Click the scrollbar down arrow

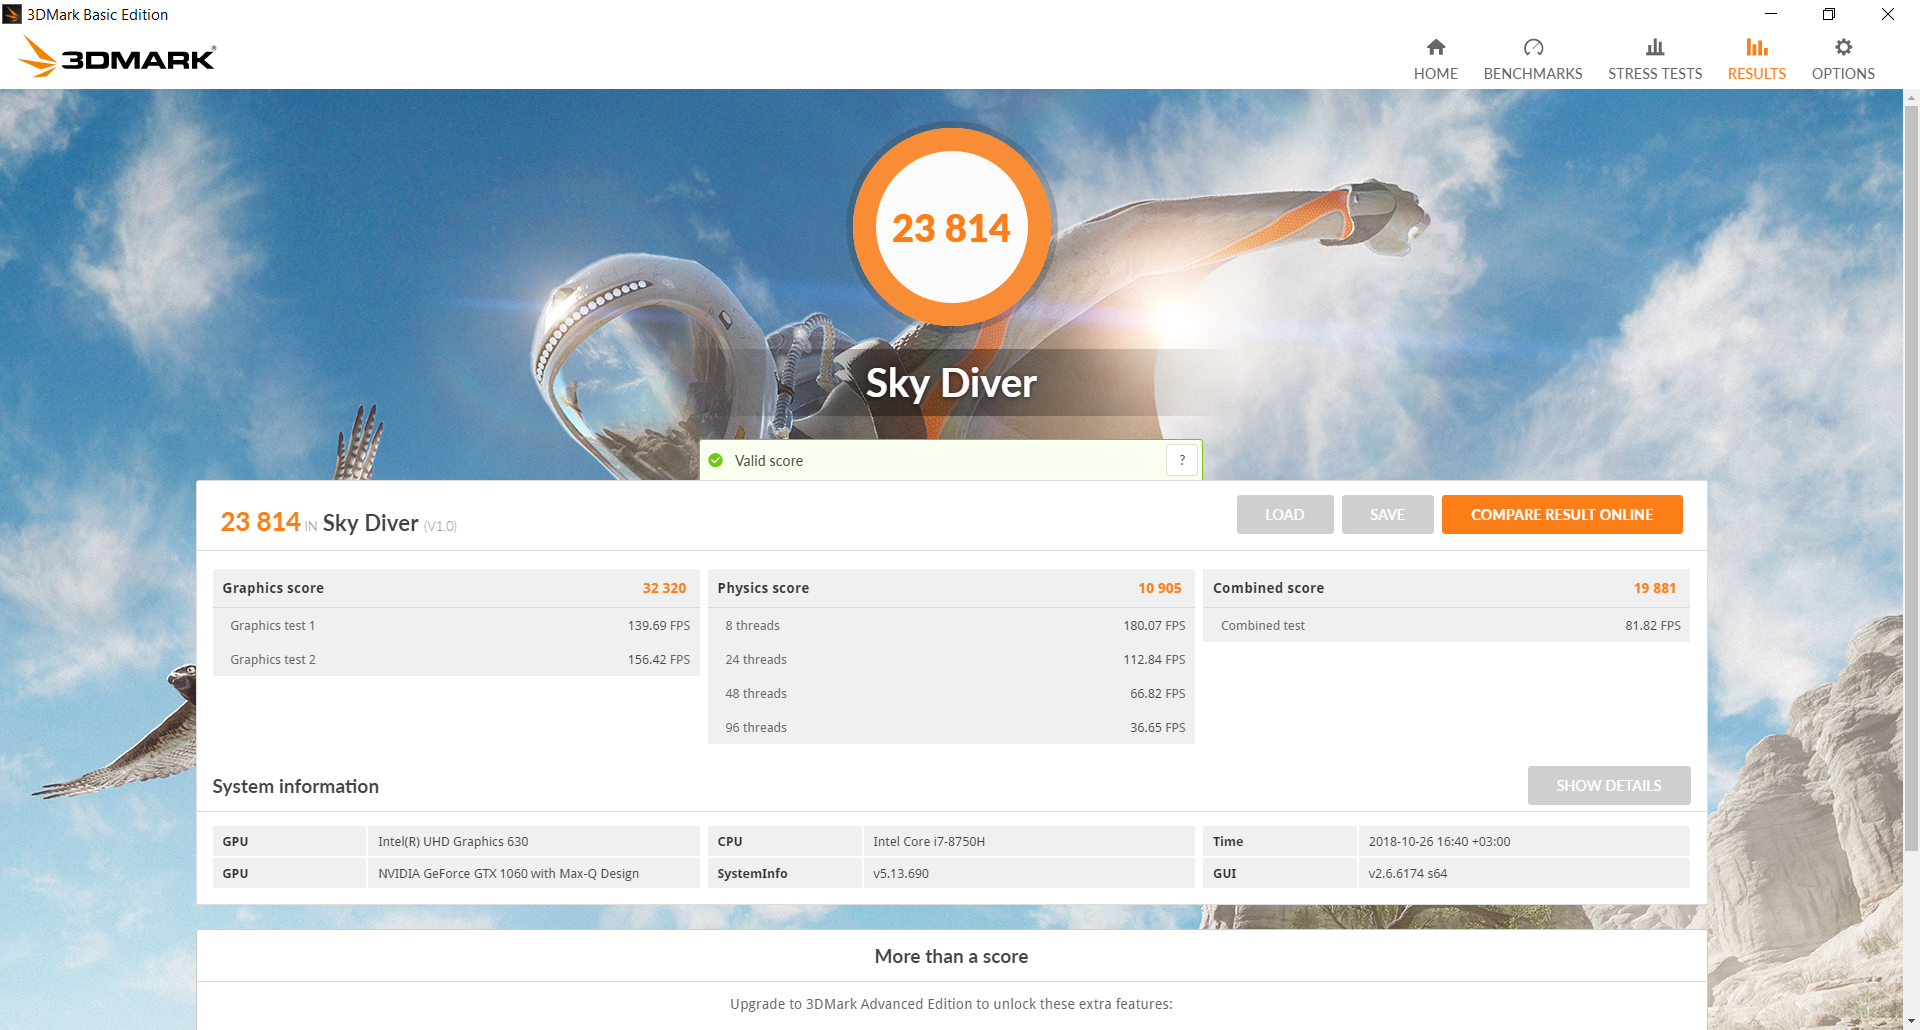pos(1911,1021)
